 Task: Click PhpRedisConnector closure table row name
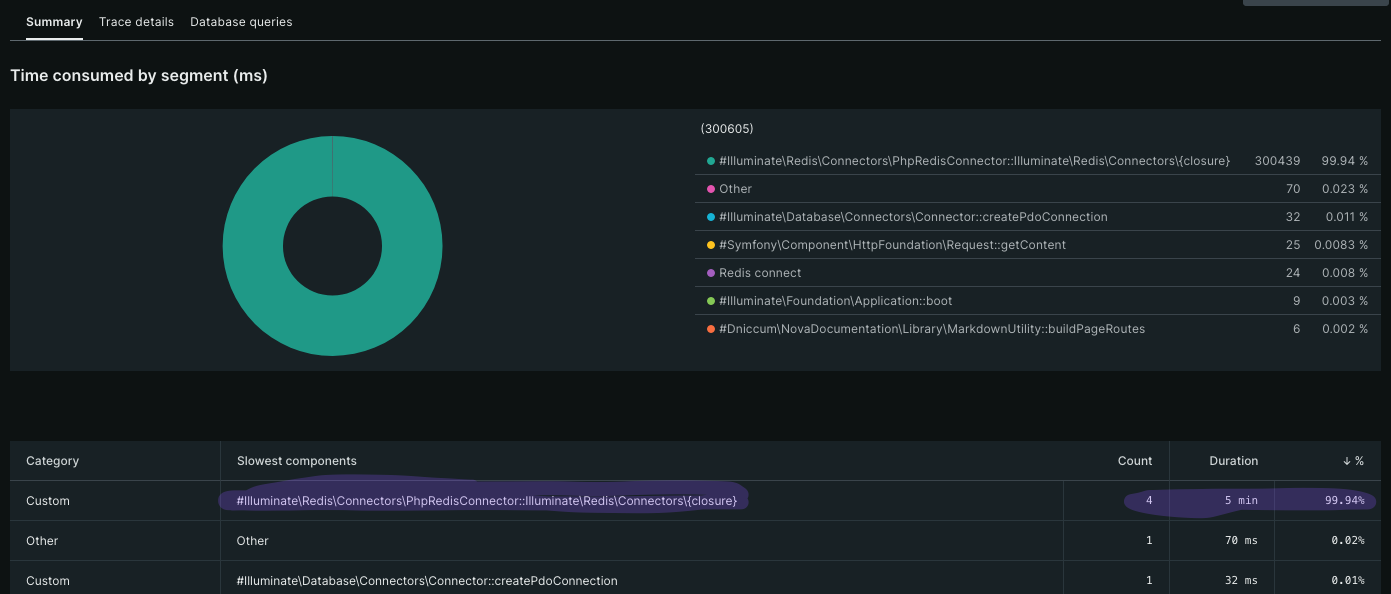pos(487,500)
